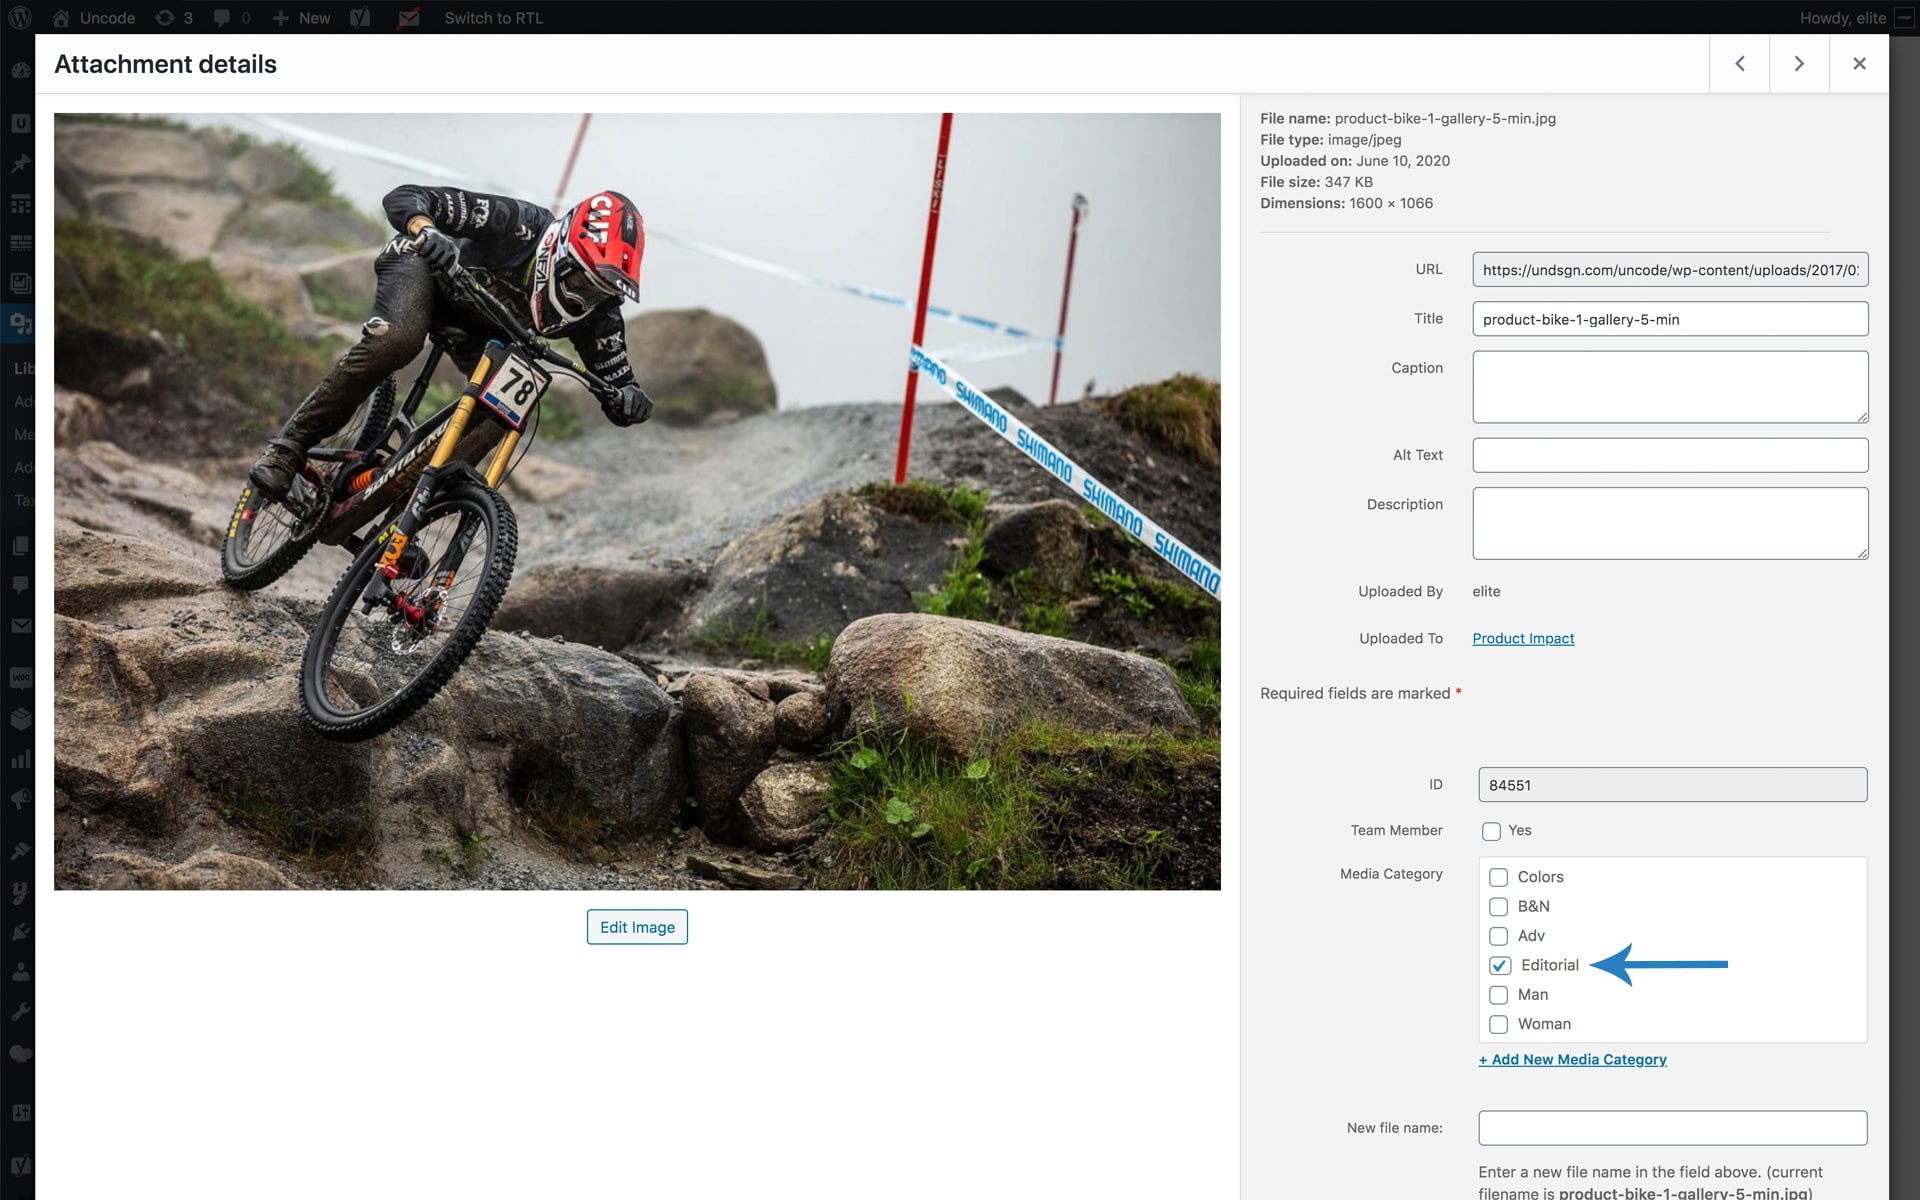Click into the Alt Text field
1920x1200 pixels.
[x=1670, y=455]
